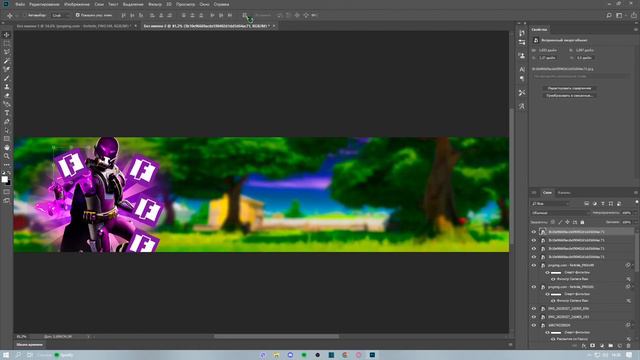This screenshot has width=640, height=360.
Task: Click Photoshop icon in the taskbar
Action: [372, 355]
